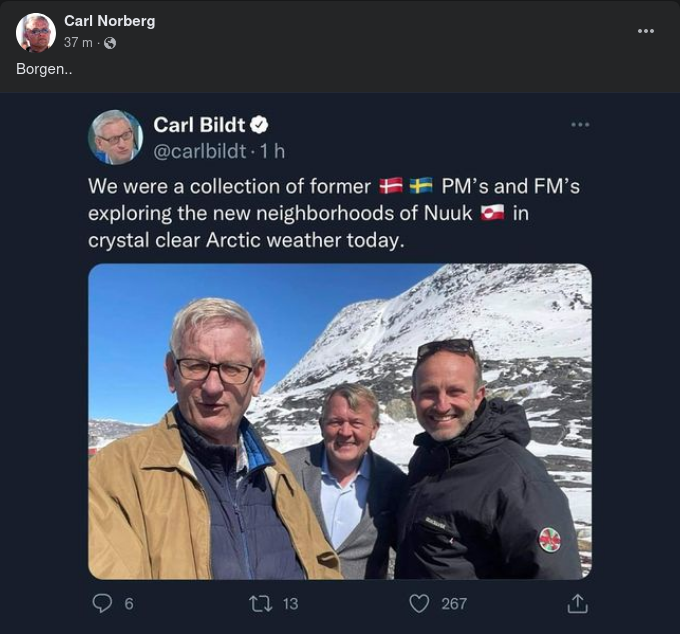Like the tweet with the heart icon
This screenshot has width=680, height=634.
420,603
